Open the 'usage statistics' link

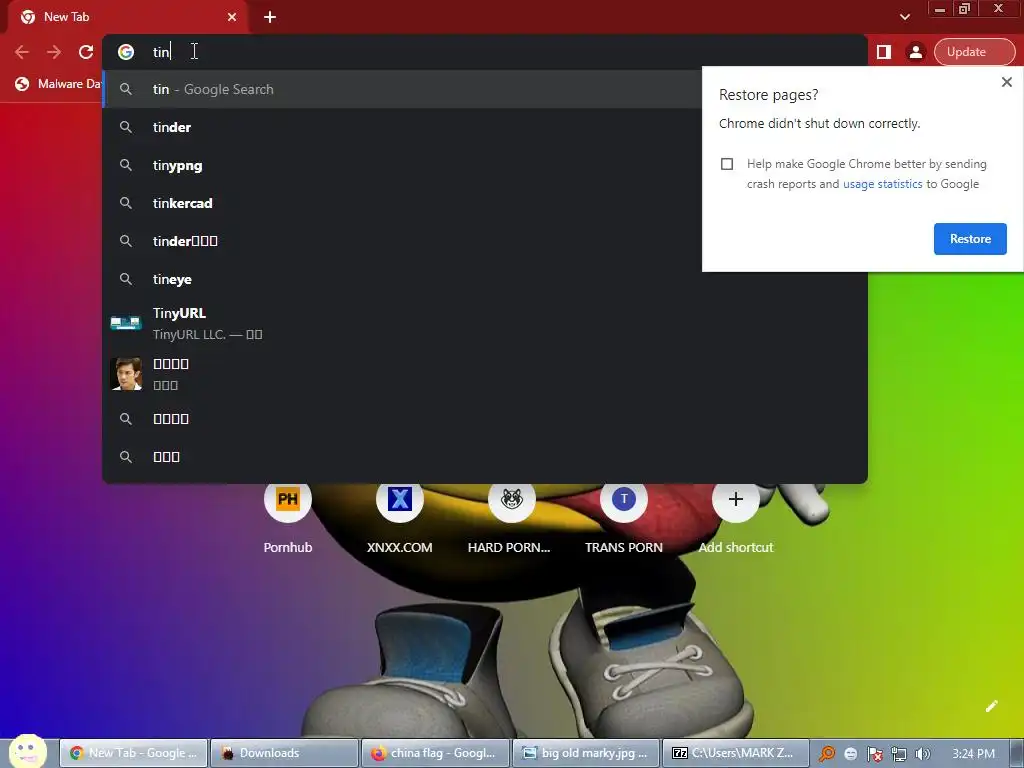click(882, 184)
